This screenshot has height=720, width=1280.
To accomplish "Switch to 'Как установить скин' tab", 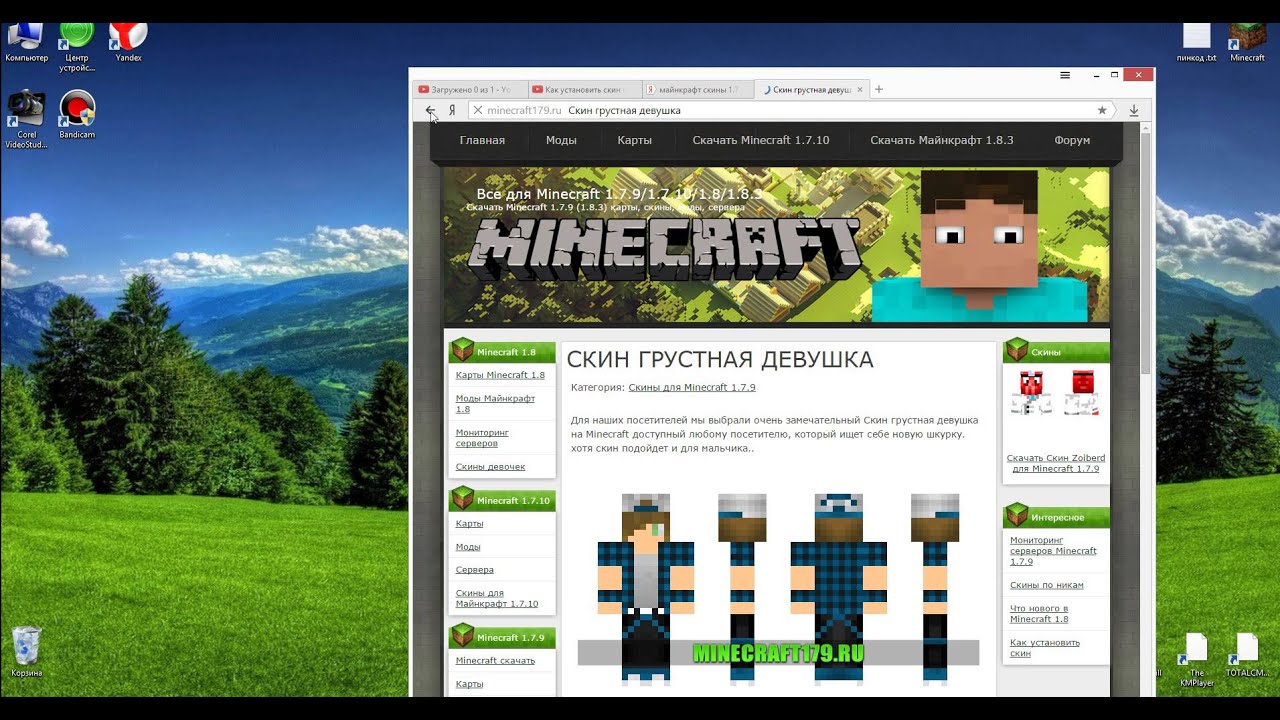I will [583, 90].
